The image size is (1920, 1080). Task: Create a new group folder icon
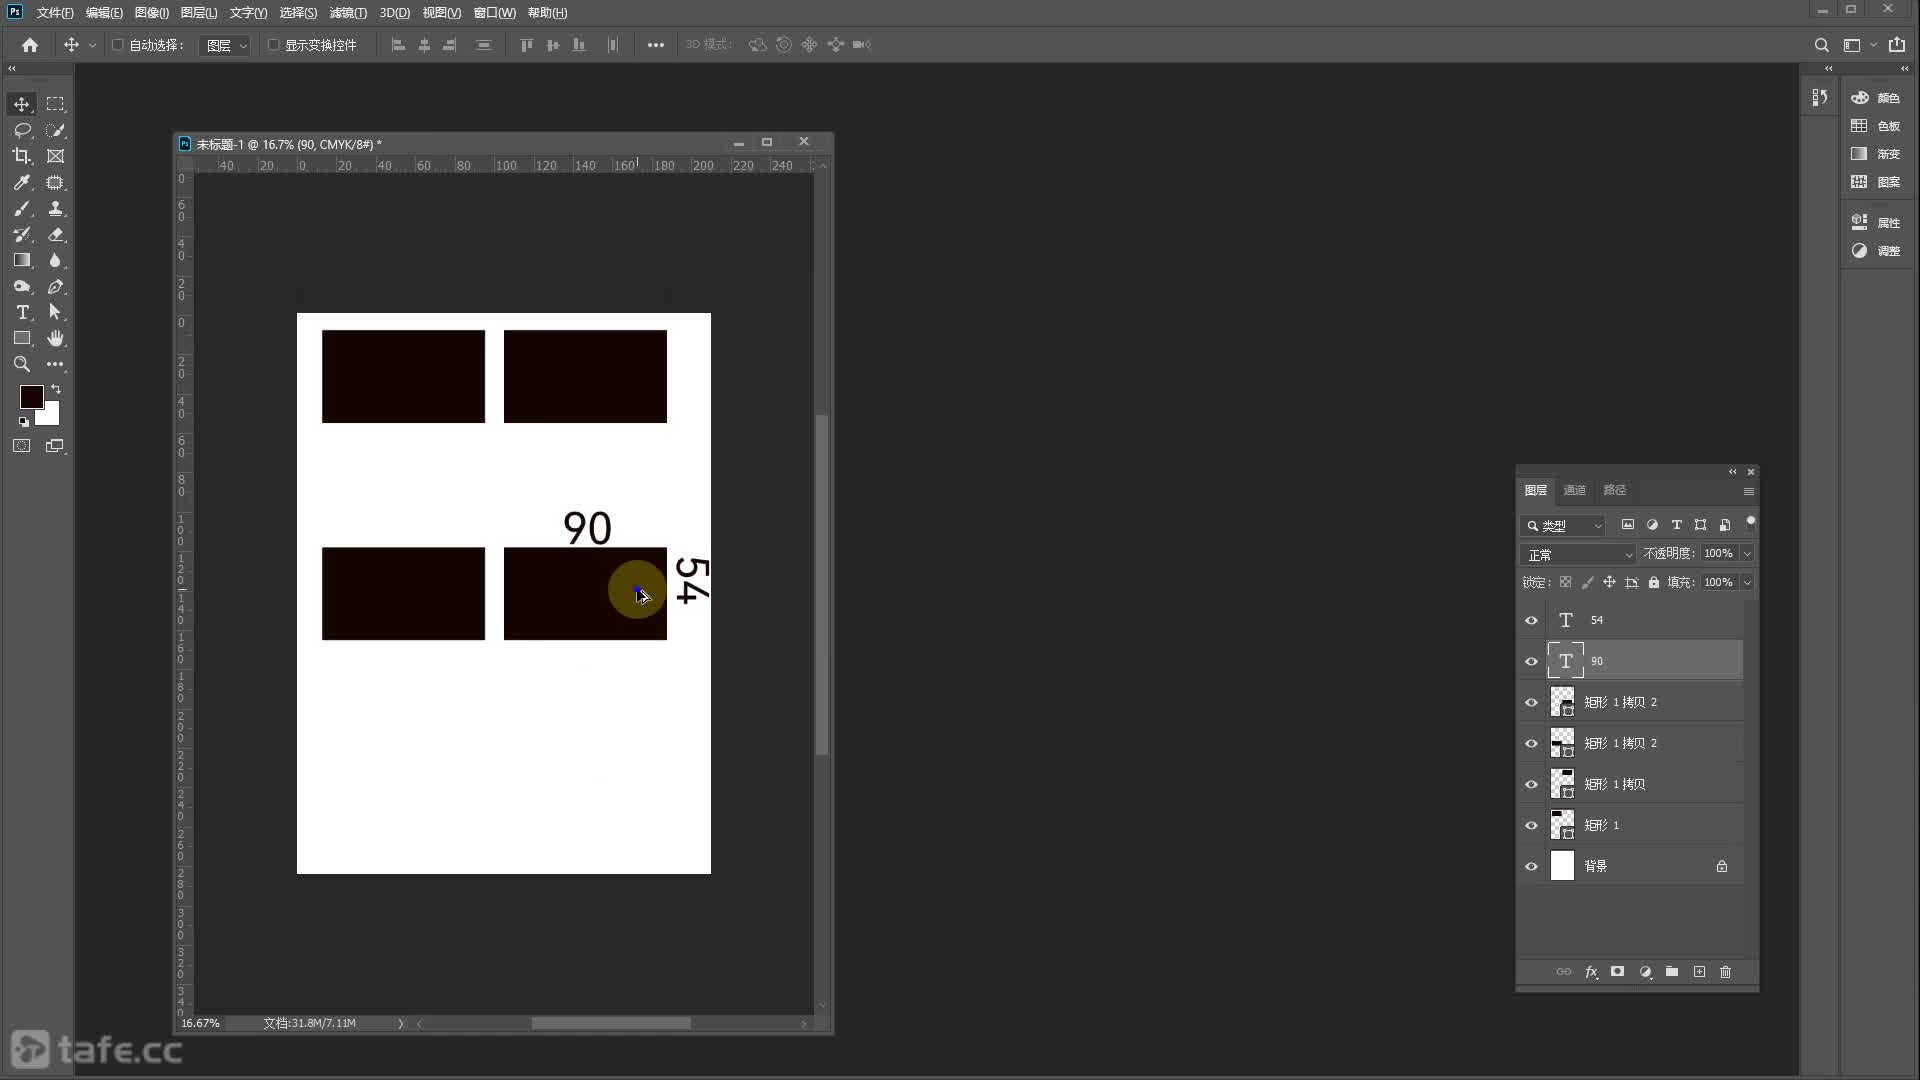point(1672,972)
